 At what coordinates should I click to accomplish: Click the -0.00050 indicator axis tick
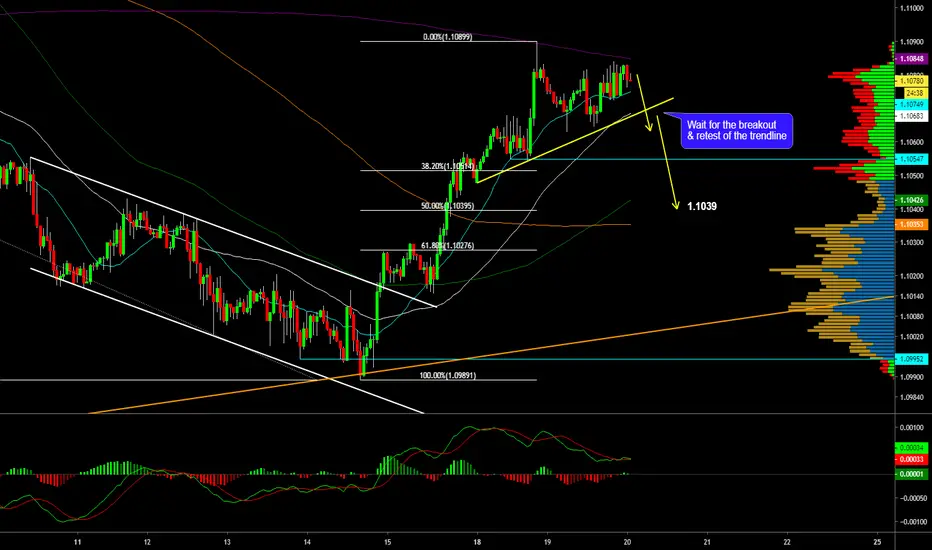(912, 498)
